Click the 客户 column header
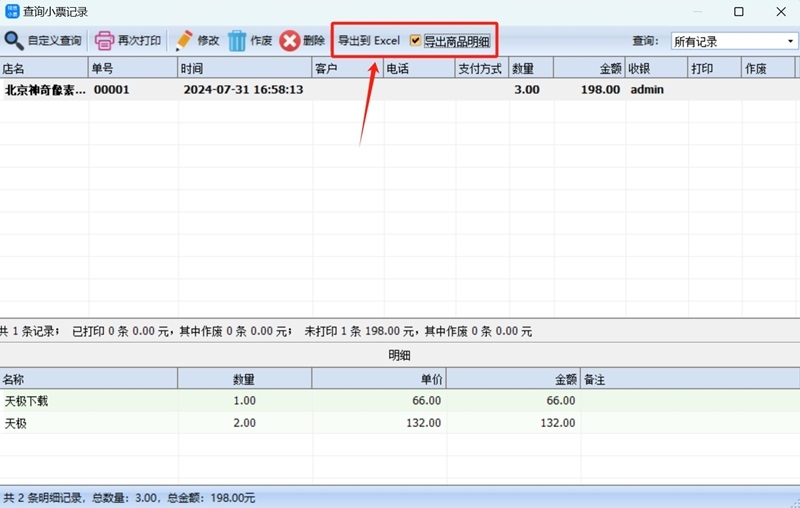The width and height of the screenshot is (800, 508). (x=347, y=68)
